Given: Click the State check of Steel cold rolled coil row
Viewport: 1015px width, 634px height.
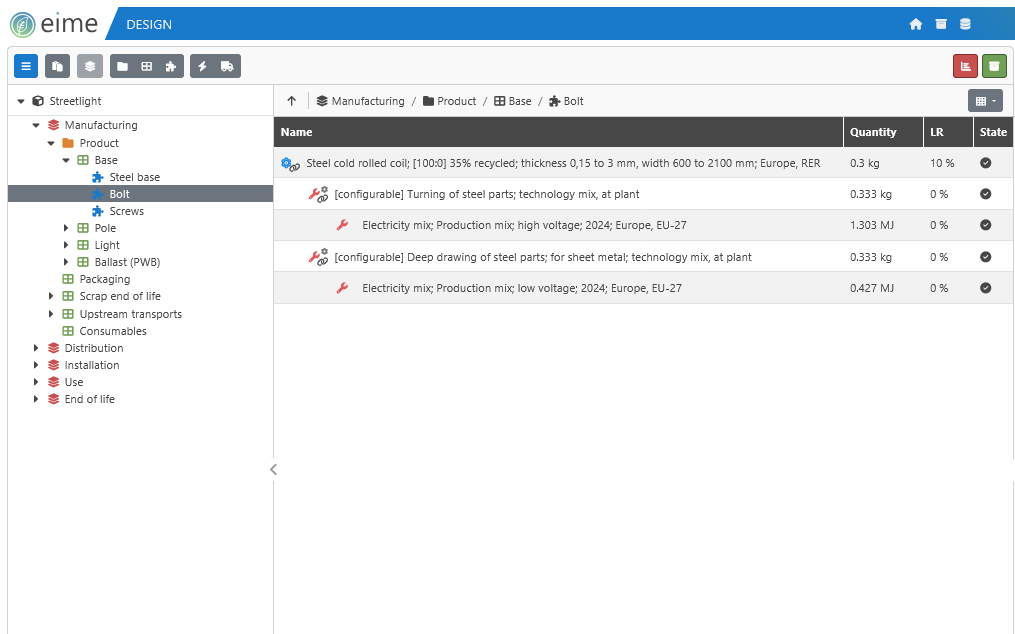Looking at the screenshot, I should pyautogui.click(x=985, y=163).
